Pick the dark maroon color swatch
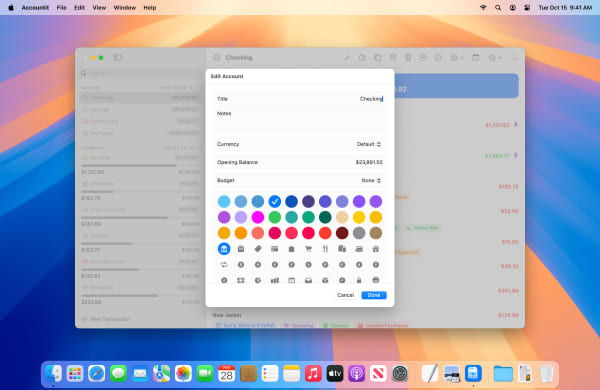Viewport: 600px width, 390px height. 342,233
